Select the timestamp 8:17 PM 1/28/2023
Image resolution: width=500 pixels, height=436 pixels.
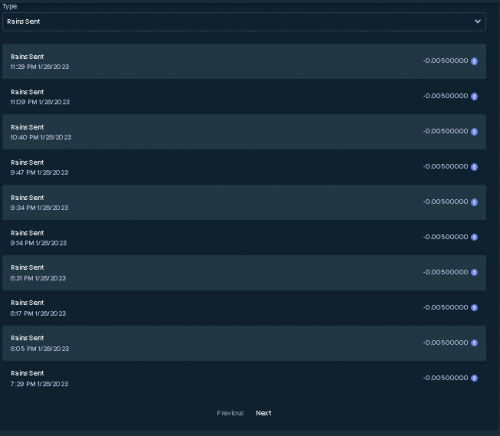(x=38, y=314)
